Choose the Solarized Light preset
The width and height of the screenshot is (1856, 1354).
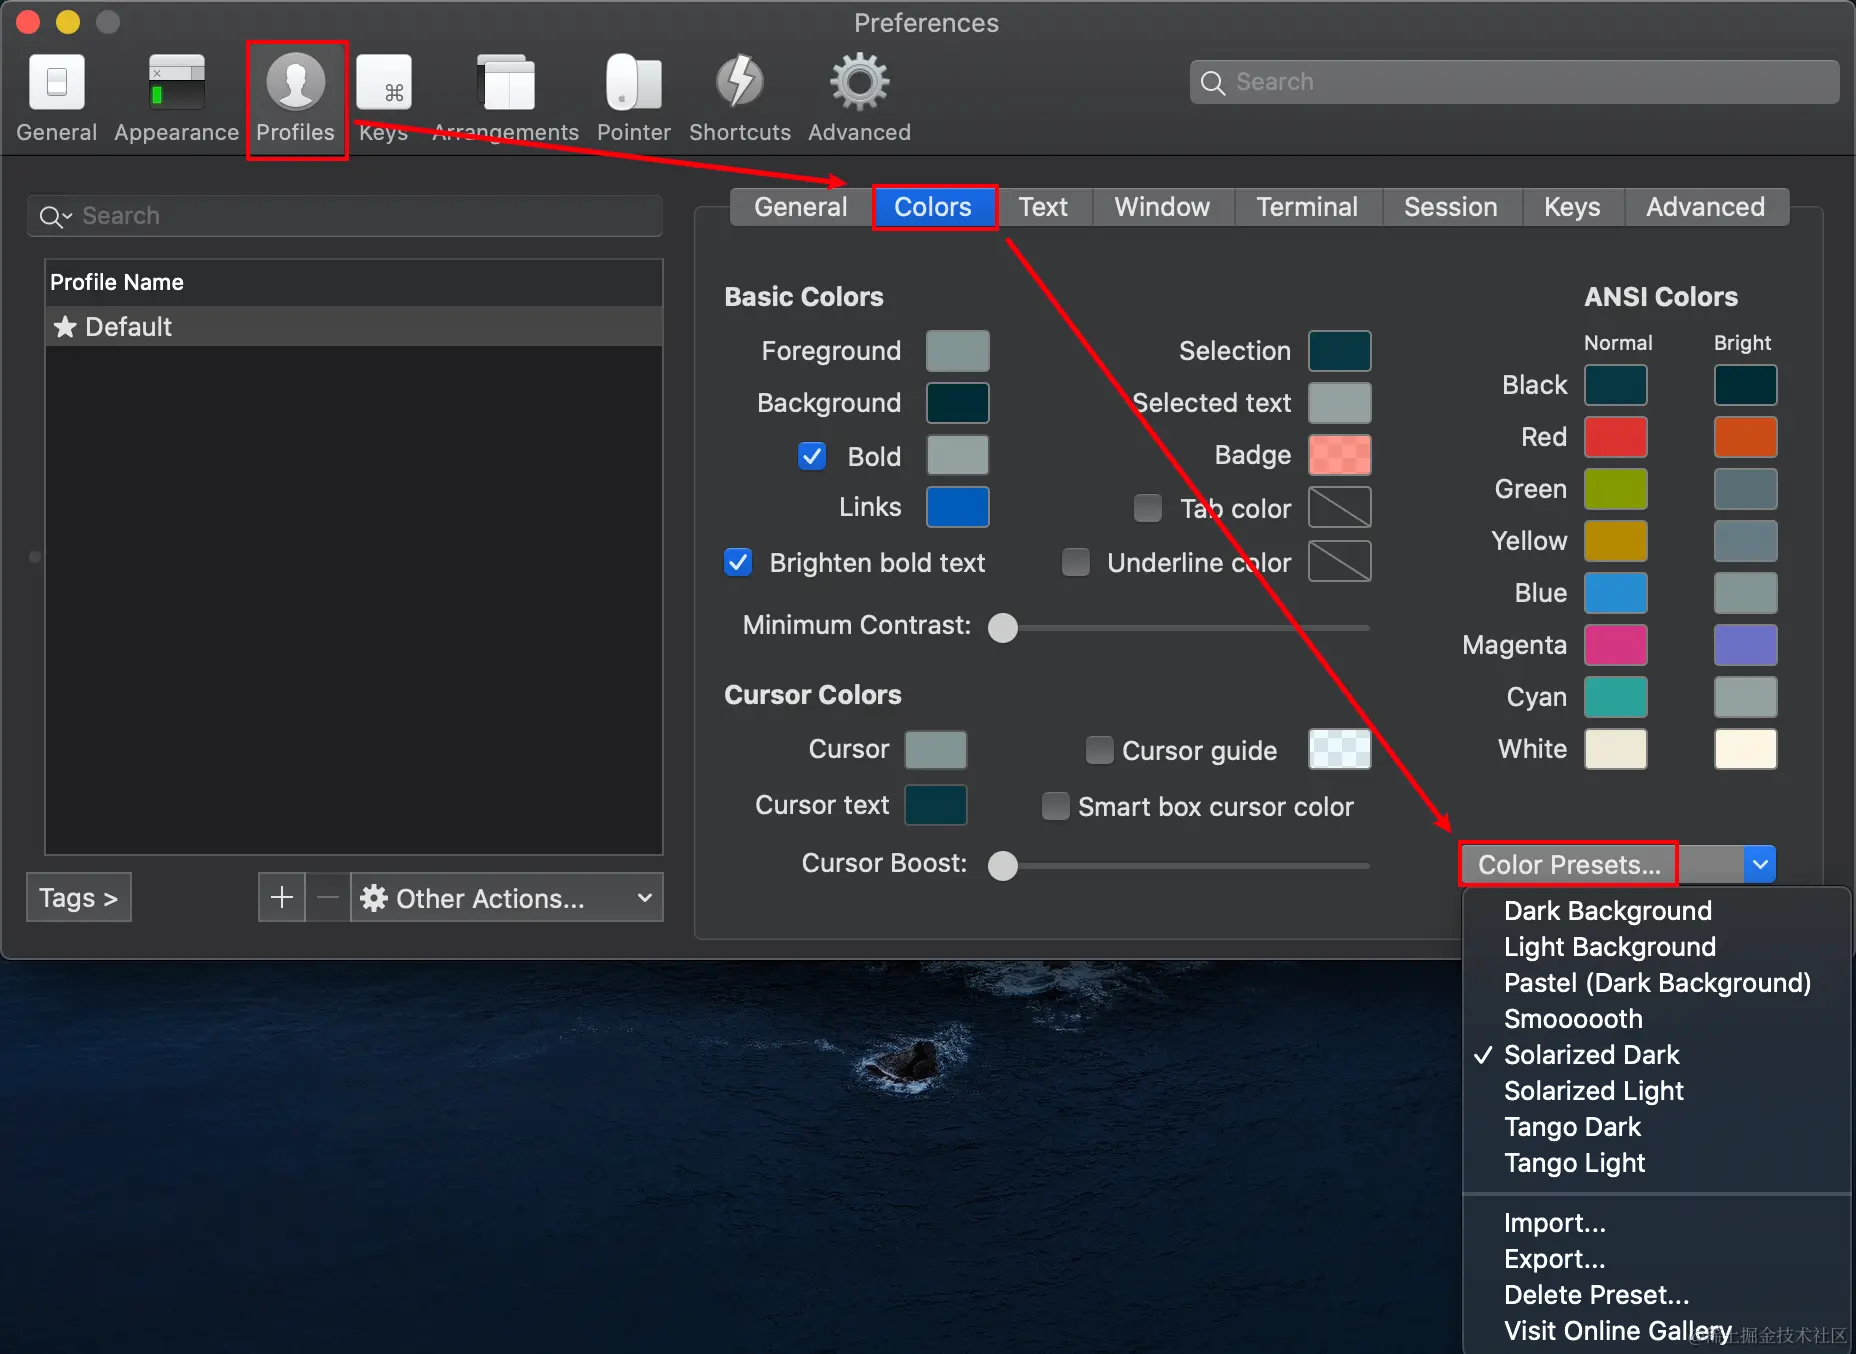[x=1656, y=1091]
